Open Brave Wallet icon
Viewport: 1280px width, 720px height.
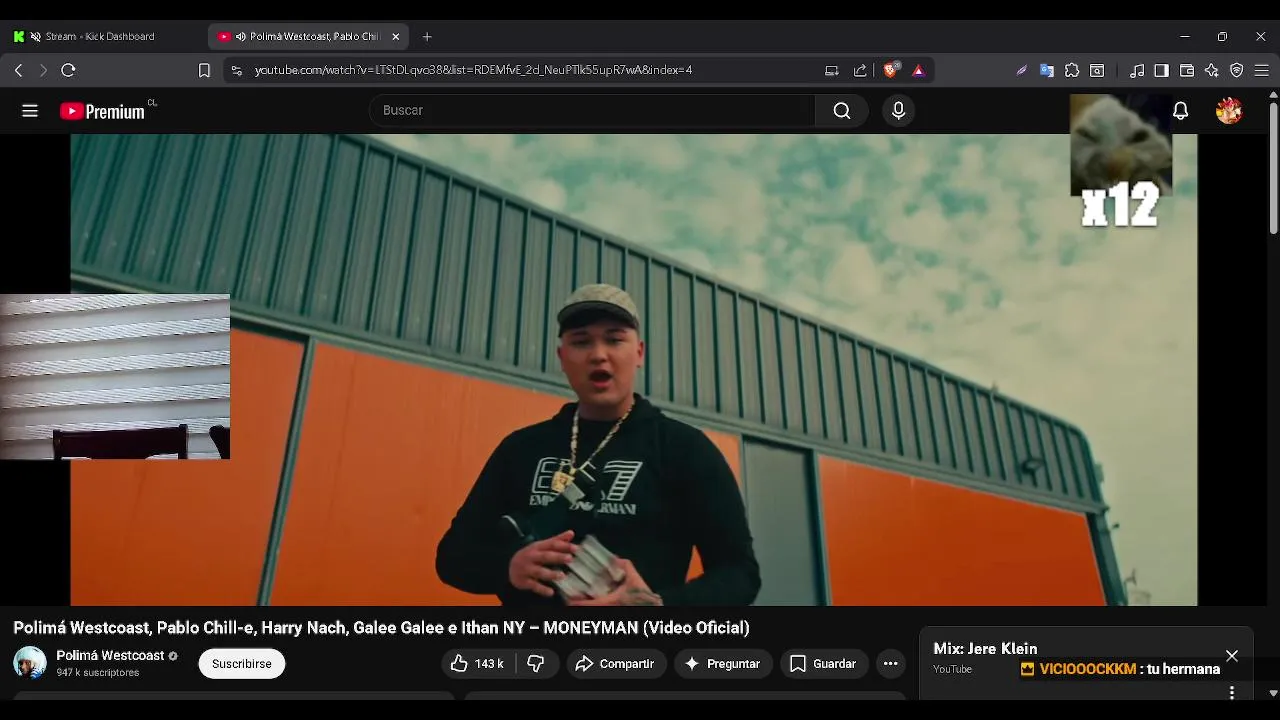(1187, 70)
